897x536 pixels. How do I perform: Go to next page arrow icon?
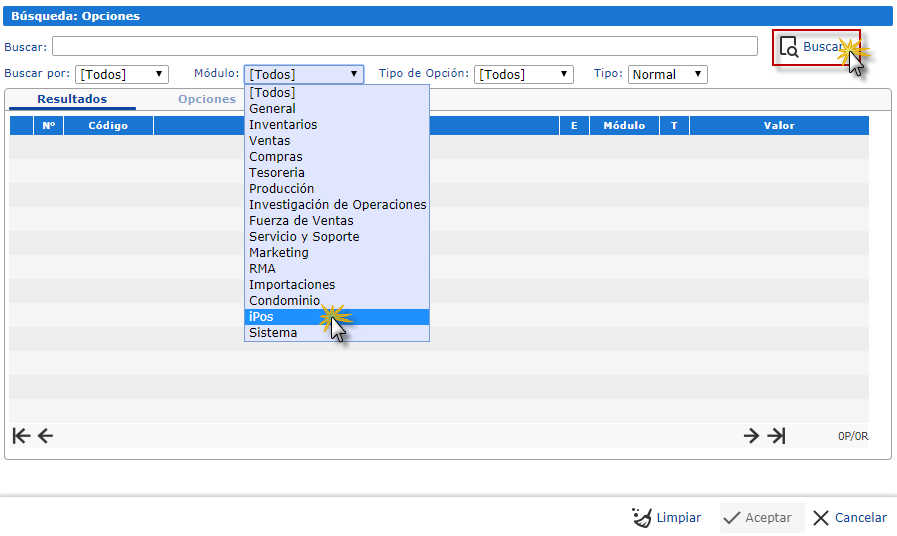(x=751, y=435)
